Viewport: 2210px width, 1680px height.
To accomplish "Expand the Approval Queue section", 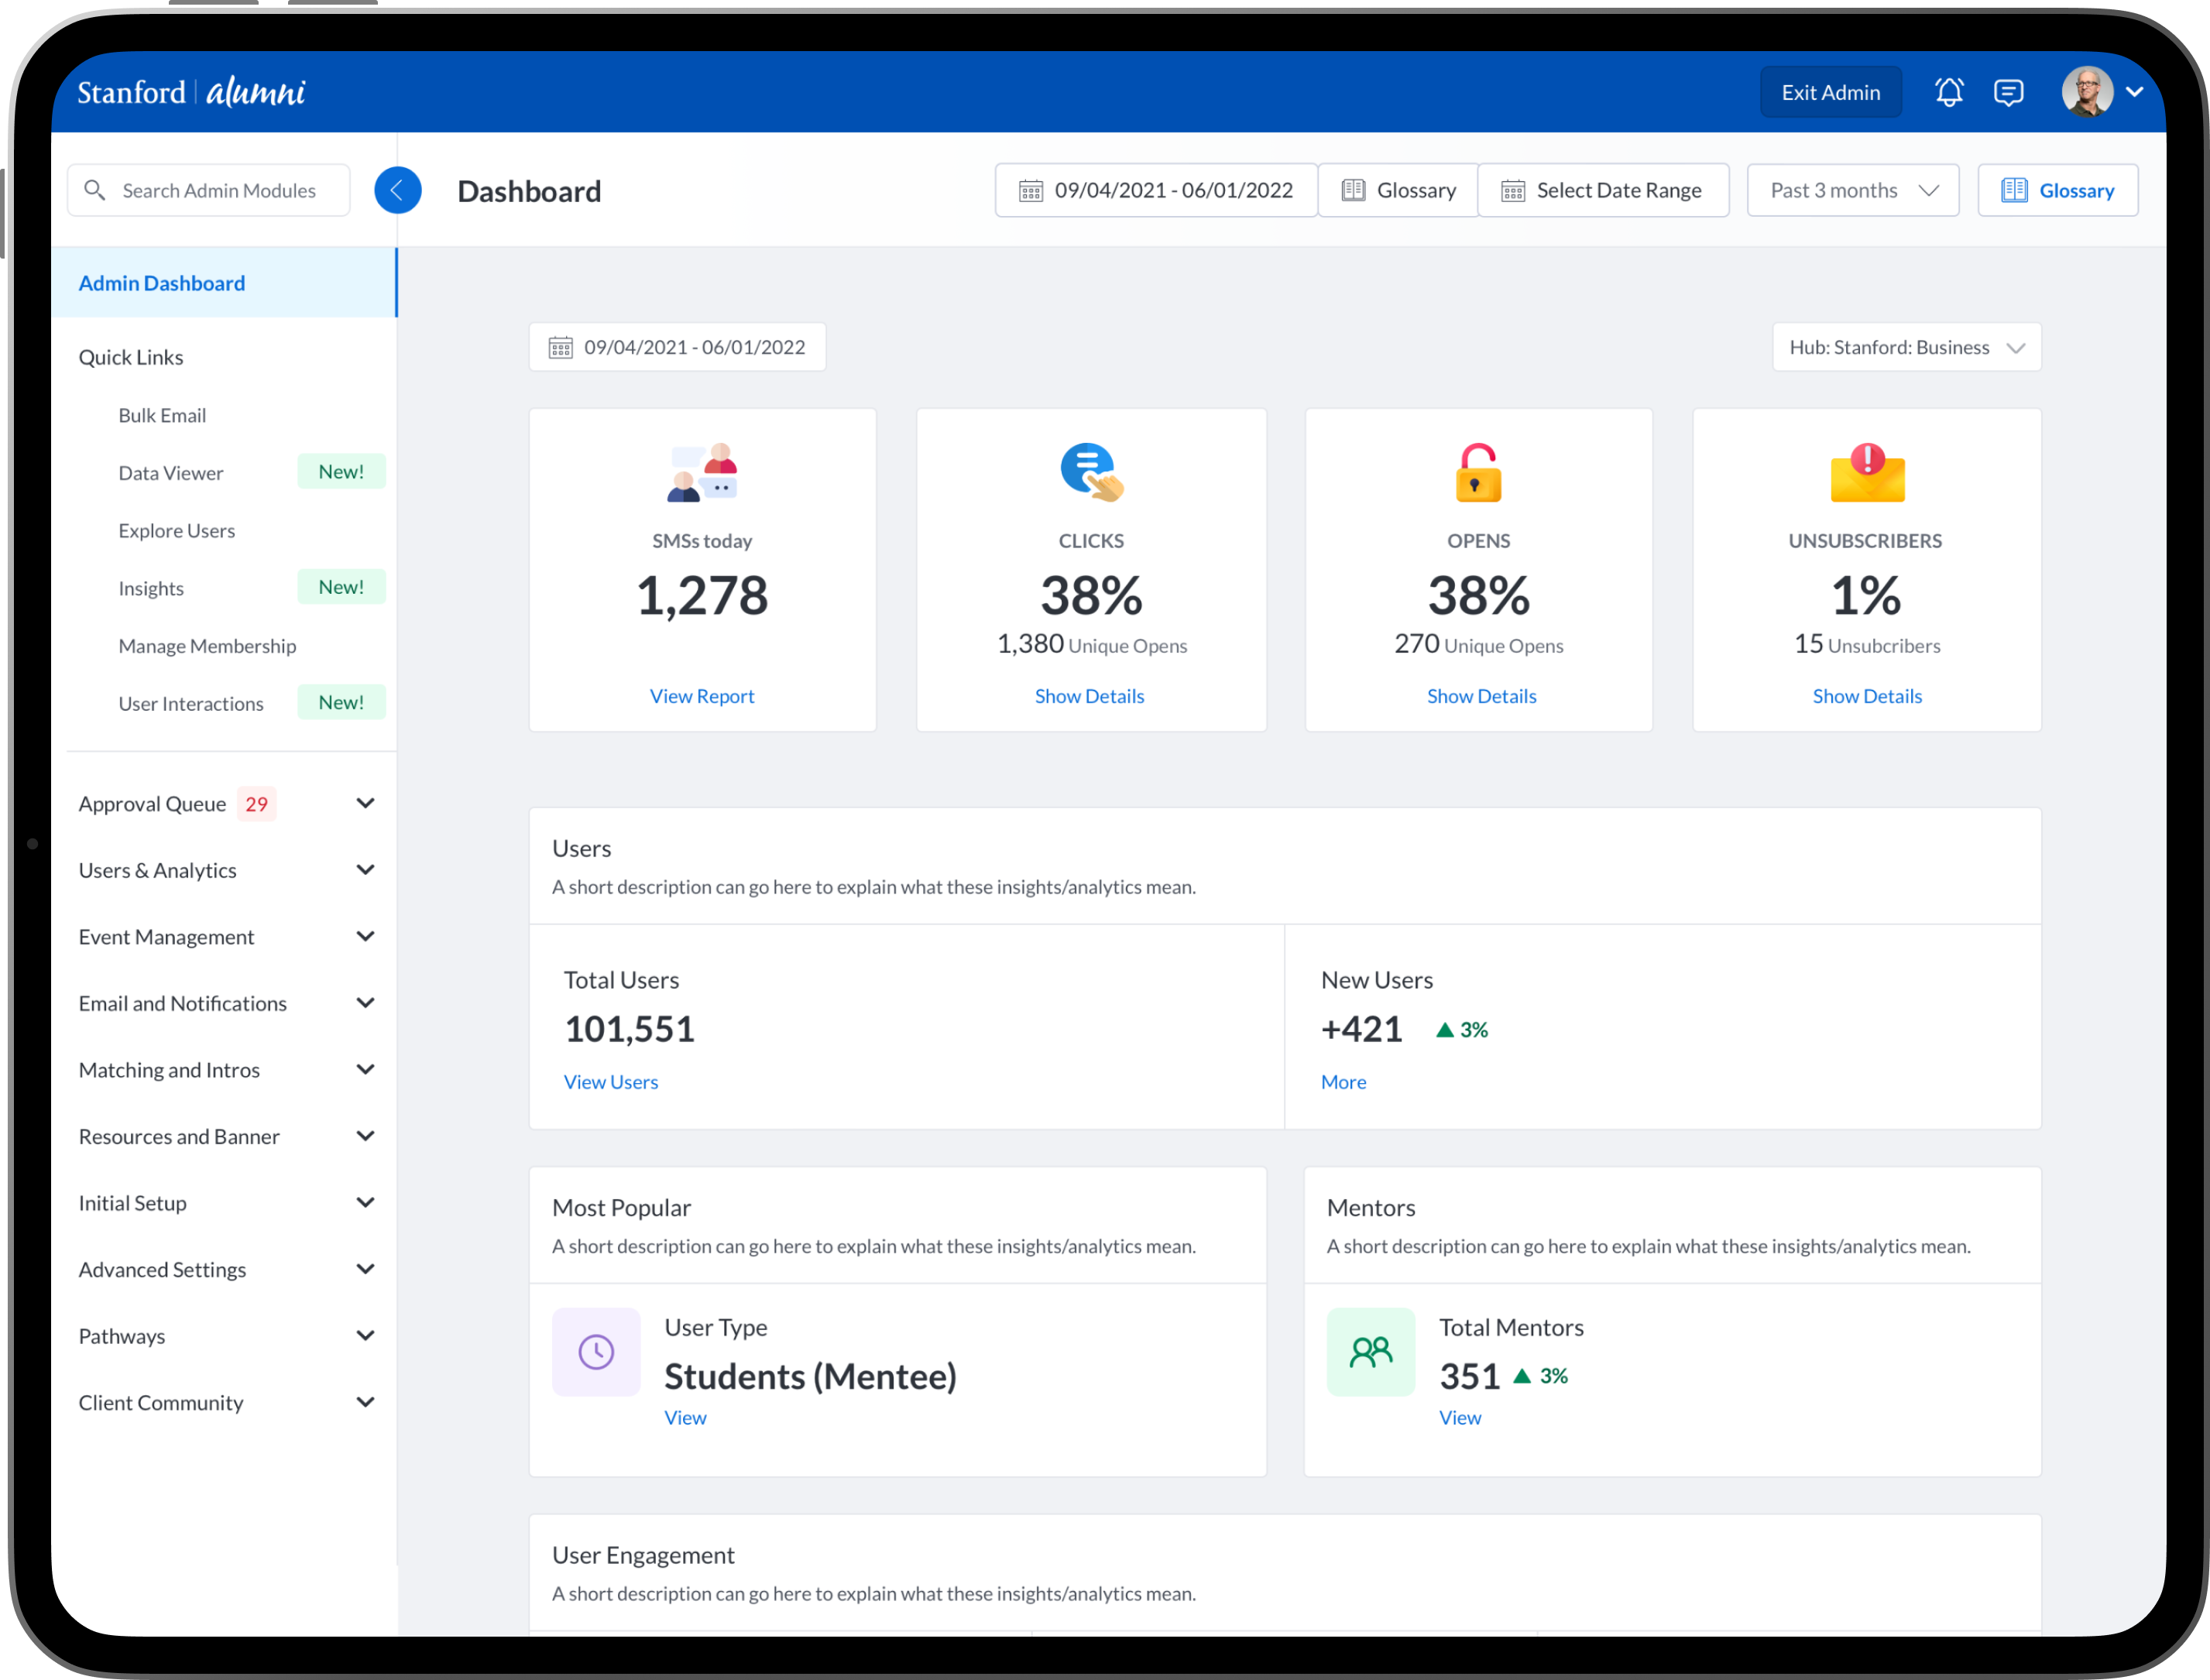I will pyautogui.click(x=365, y=803).
